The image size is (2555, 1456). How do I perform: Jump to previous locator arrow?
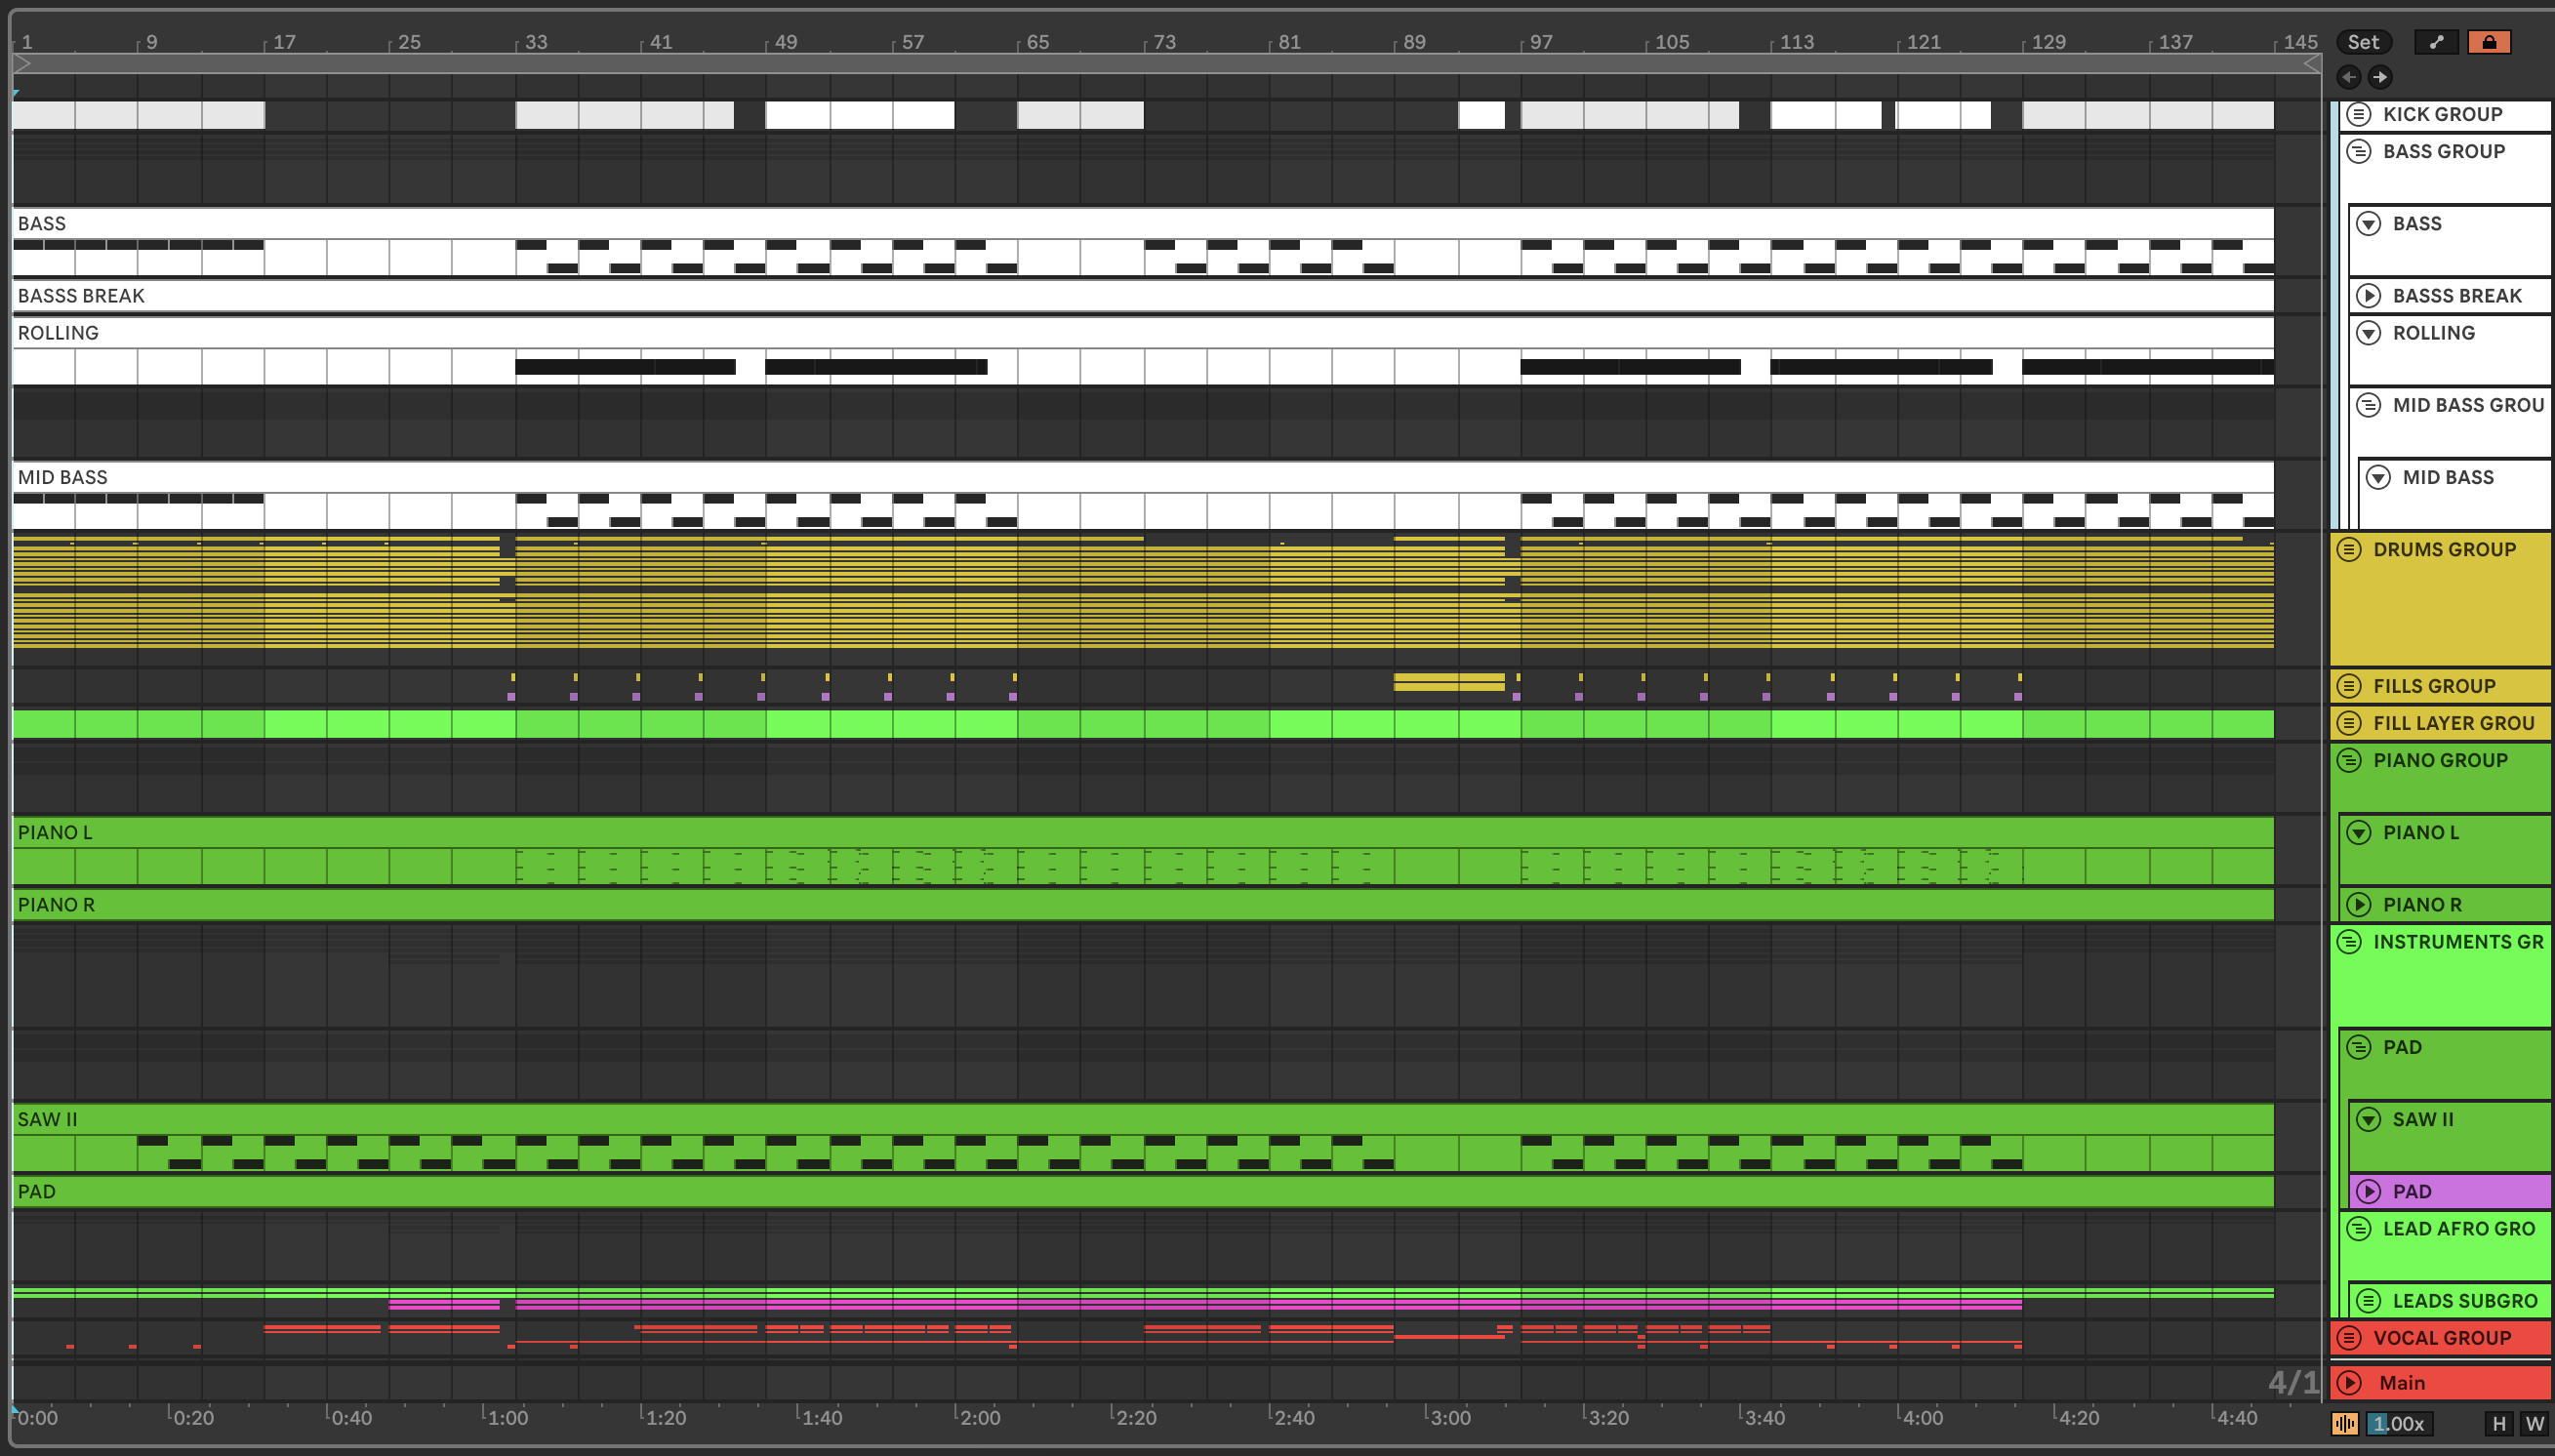[x=2348, y=77]
